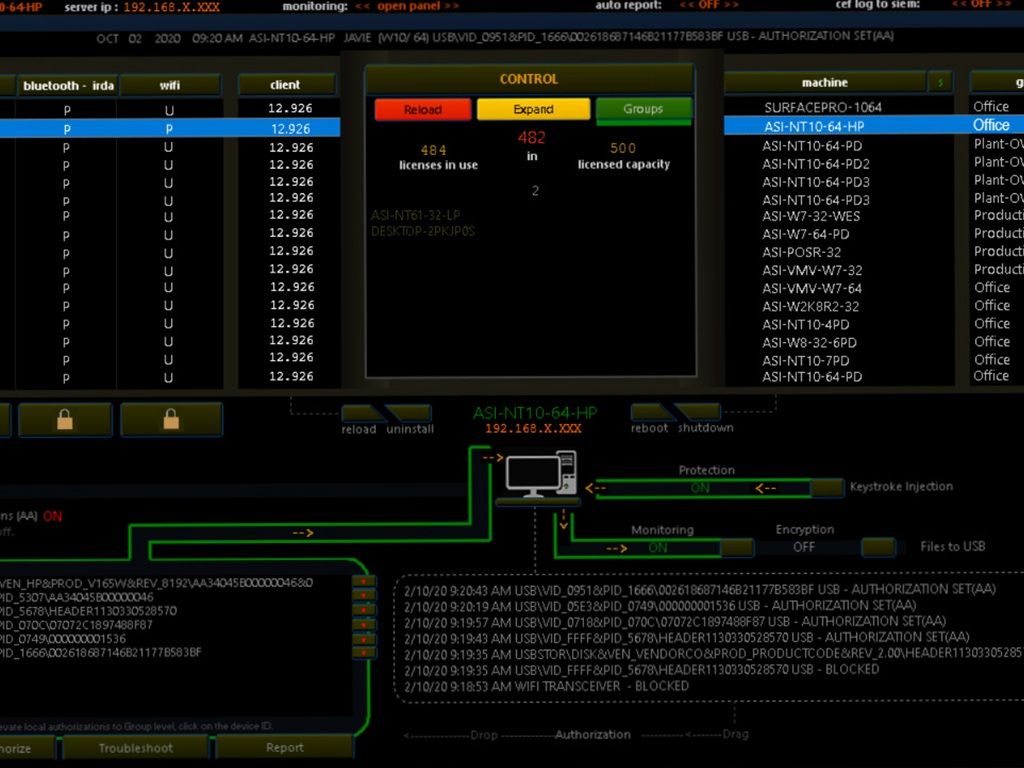This screenshot has height=768, width=1024.
Task: Click the first padlock lock button
Action: pos(65,420)
